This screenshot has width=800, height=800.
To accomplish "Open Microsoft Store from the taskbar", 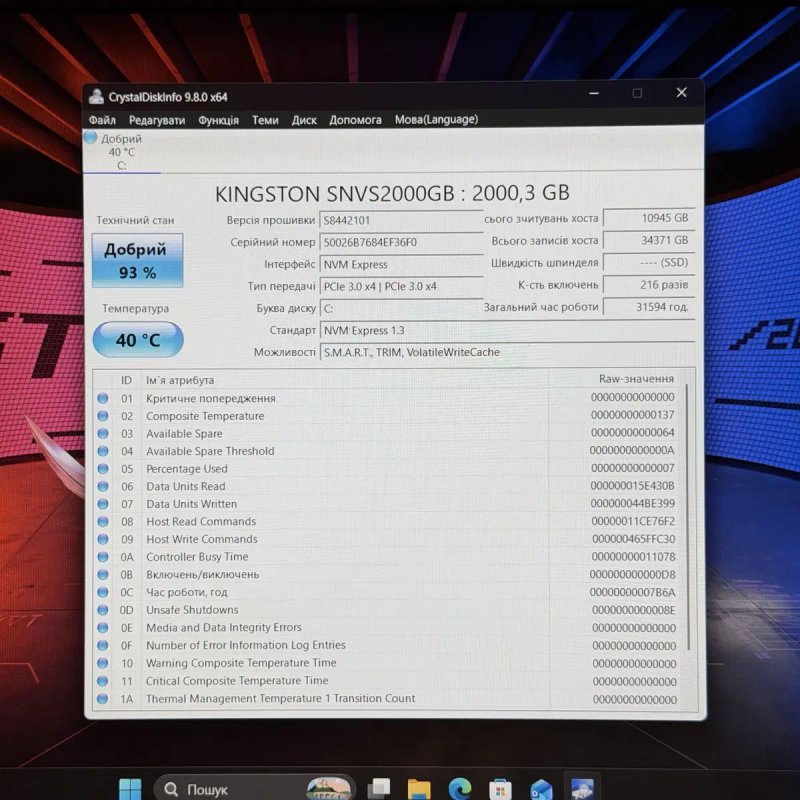I will coord(500,789).
